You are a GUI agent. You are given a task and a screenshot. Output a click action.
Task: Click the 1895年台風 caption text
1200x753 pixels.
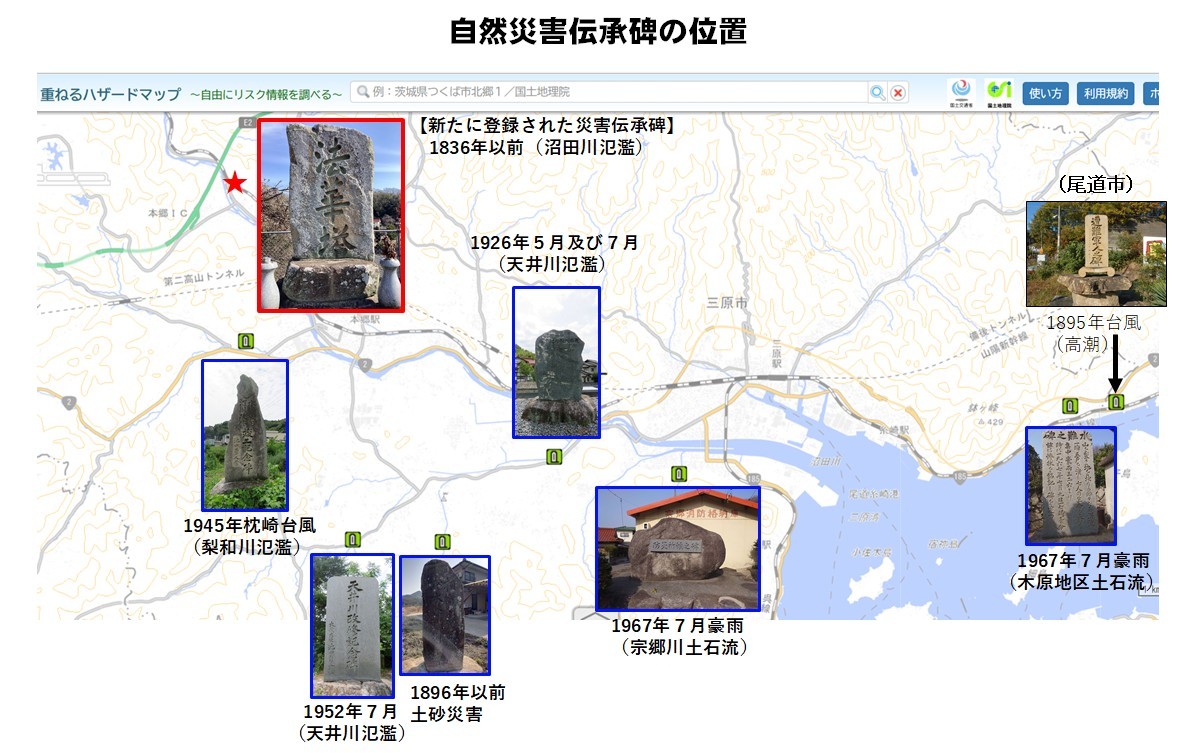(x=1092, y=323)
